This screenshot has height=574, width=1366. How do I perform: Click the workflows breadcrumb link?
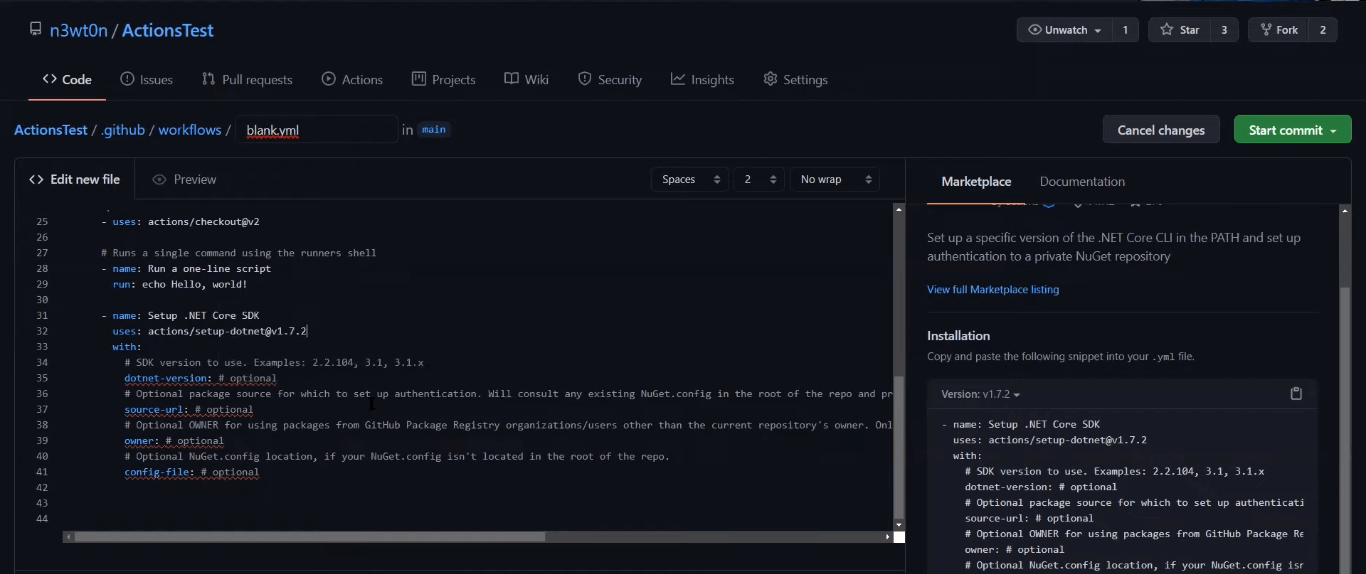point(190,130)
